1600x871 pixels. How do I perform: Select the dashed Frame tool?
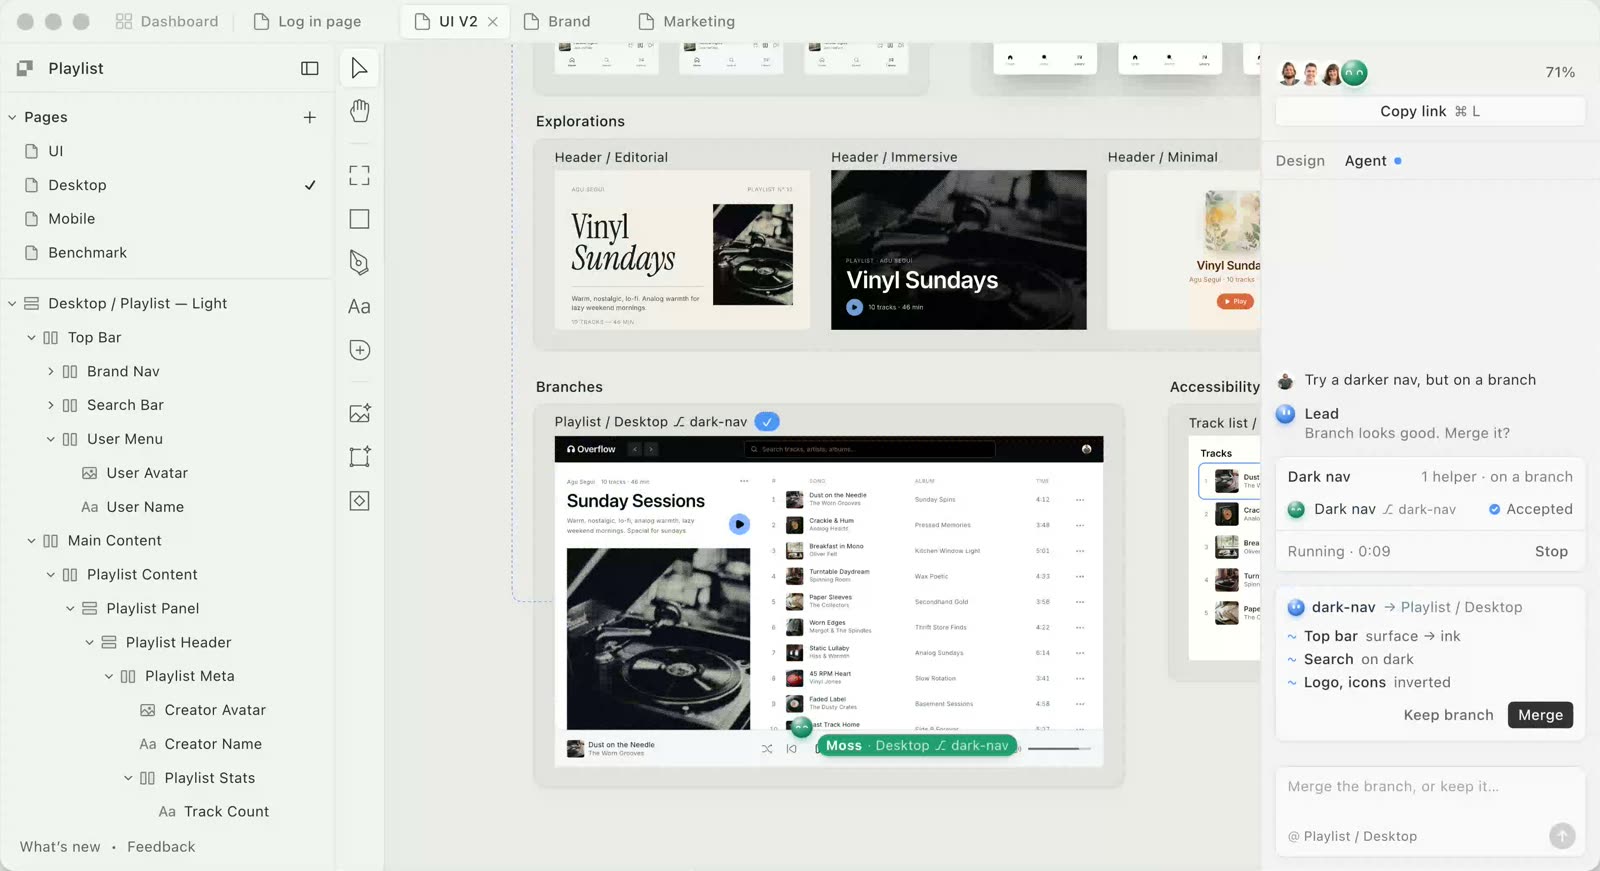pos(359,176)
